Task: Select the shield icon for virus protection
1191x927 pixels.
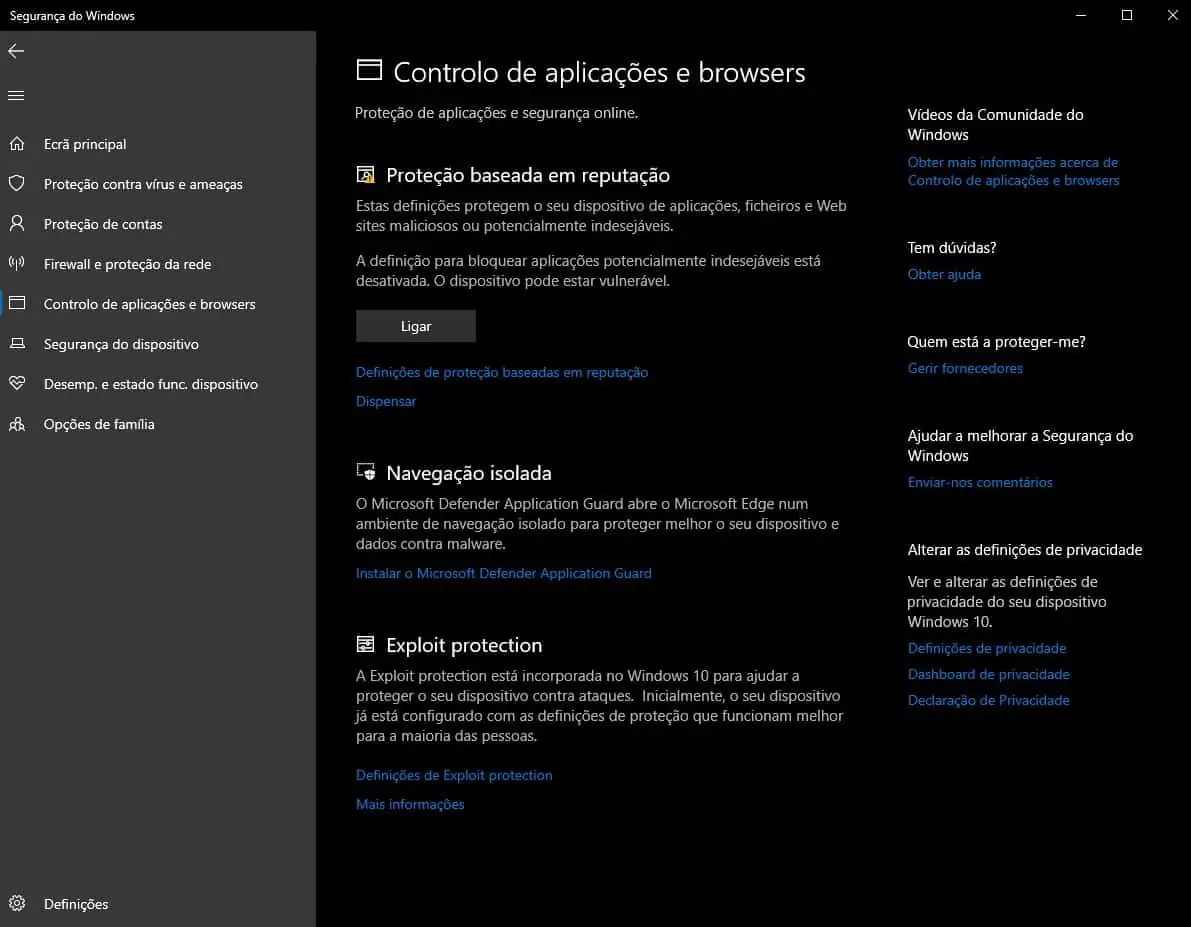Action: (16, 184)
